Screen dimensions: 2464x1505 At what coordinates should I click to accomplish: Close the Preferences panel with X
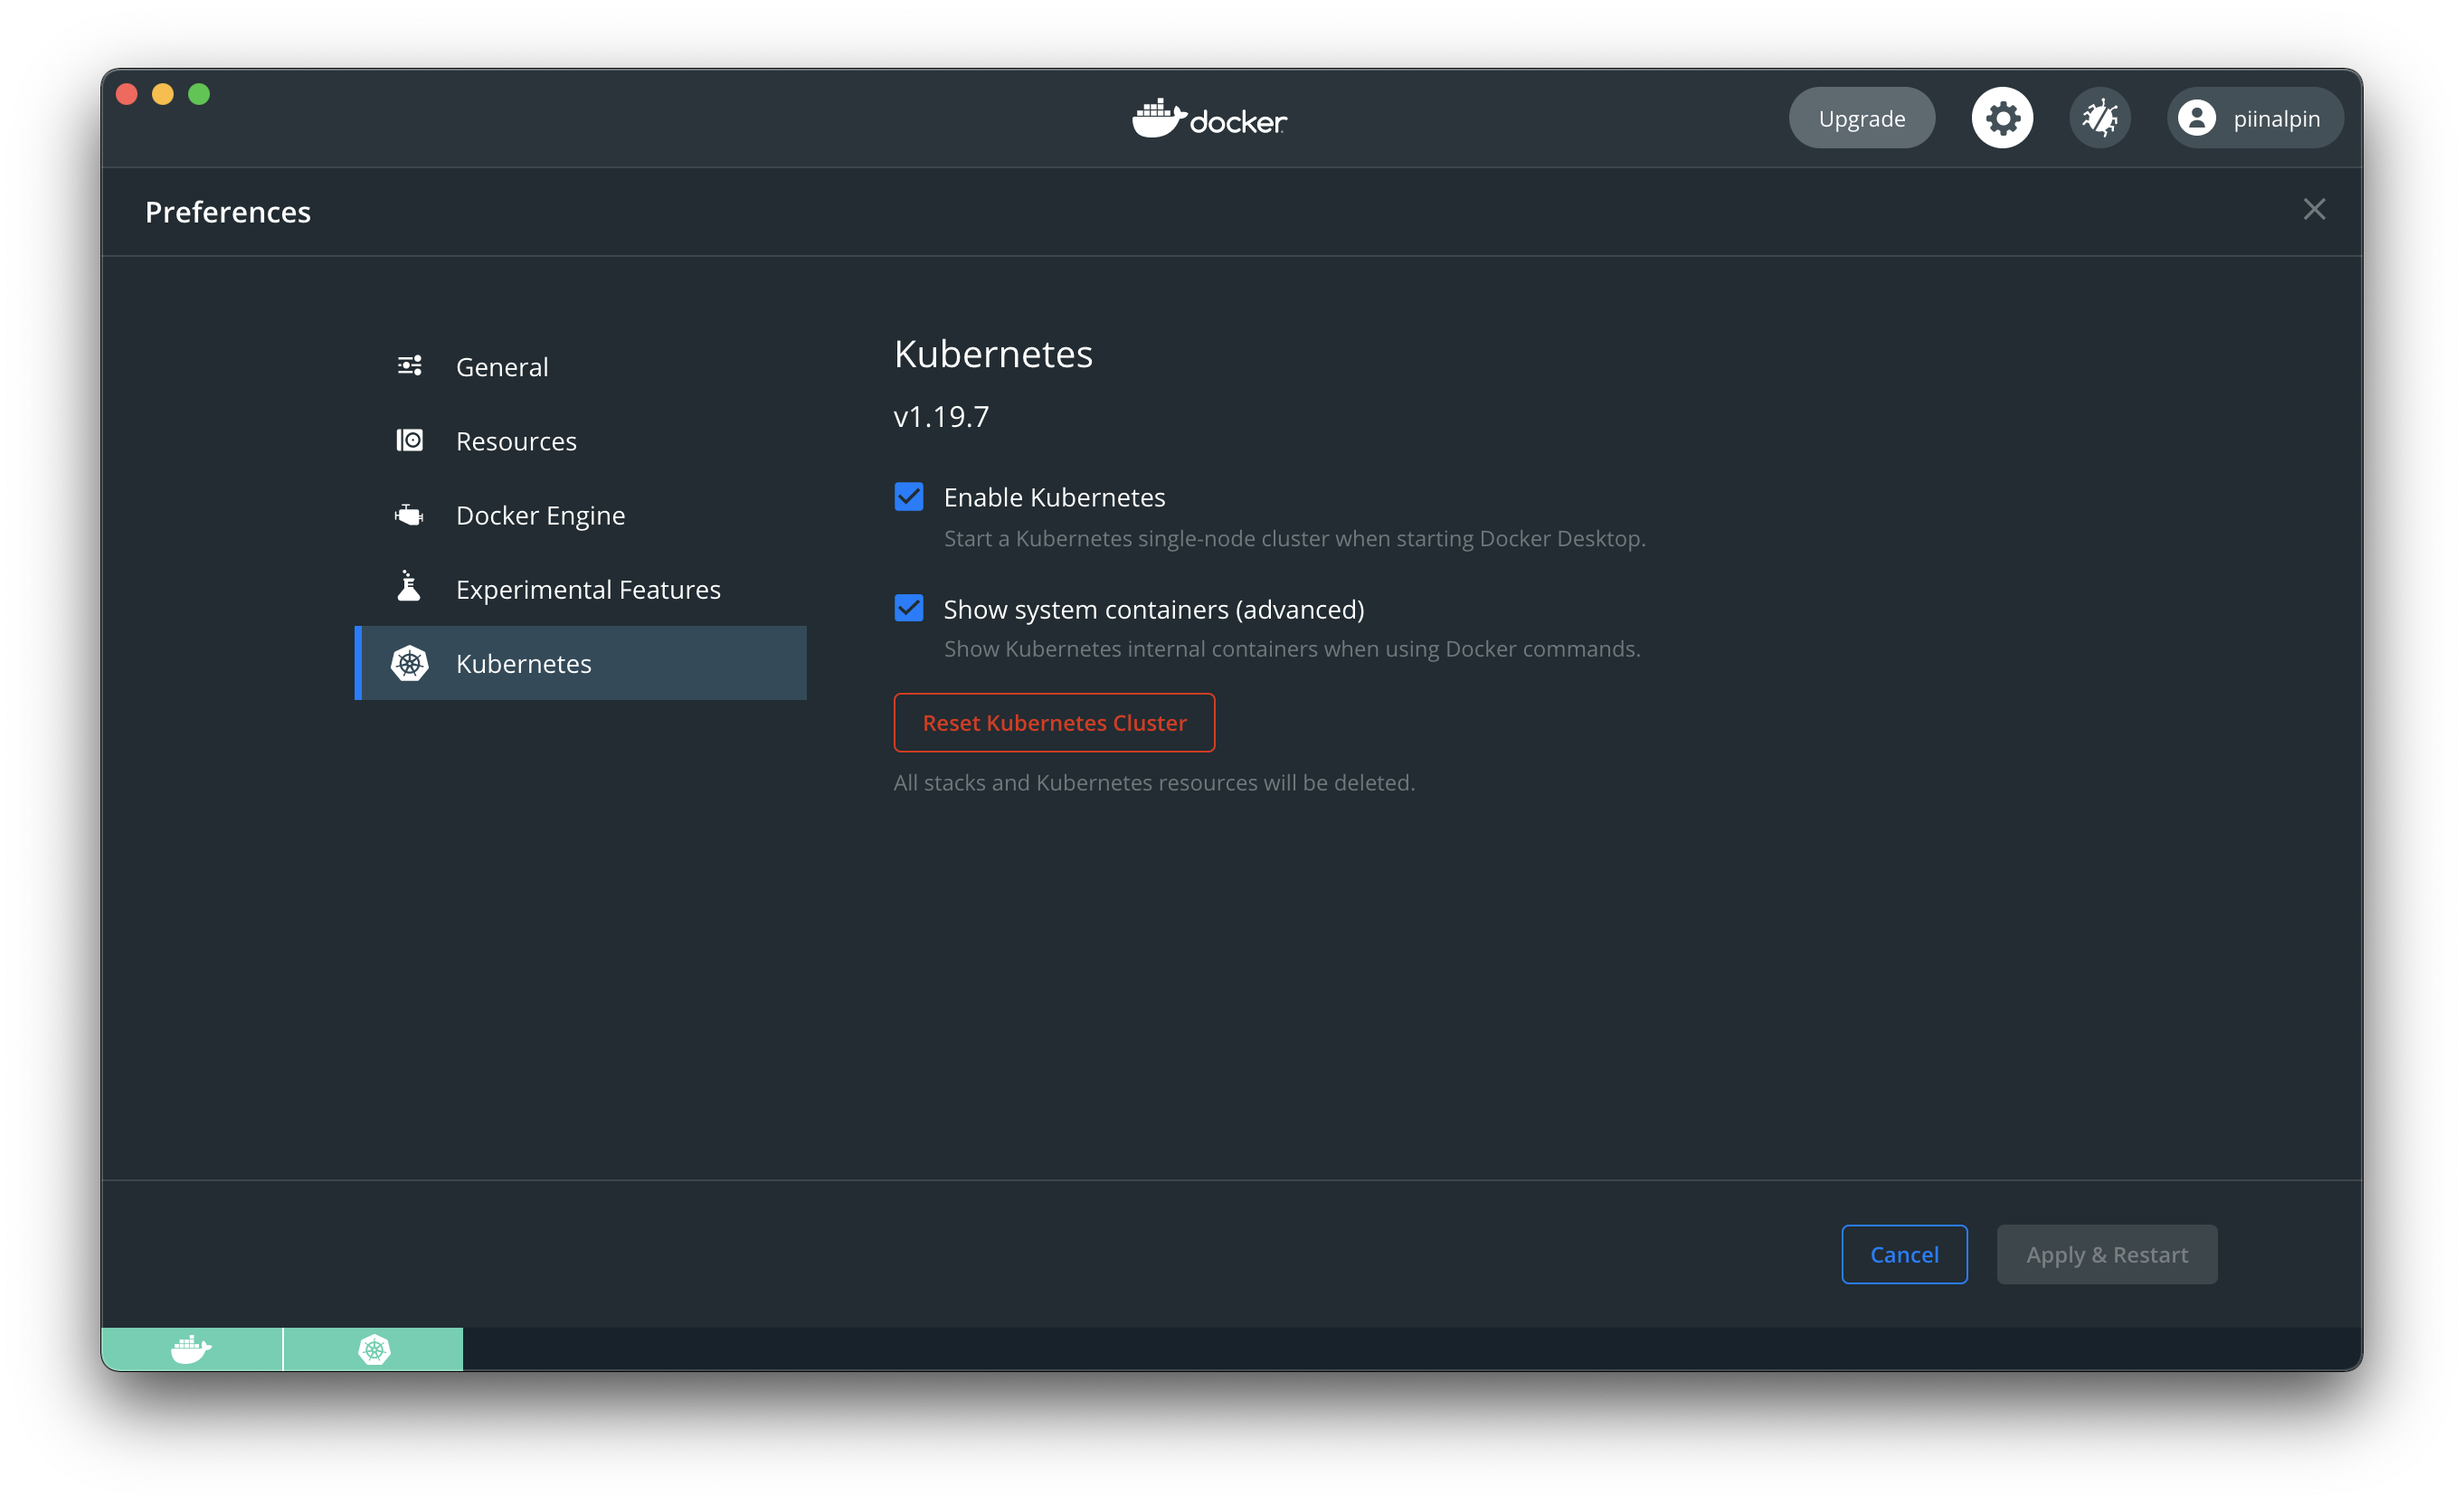(2313, 209)
